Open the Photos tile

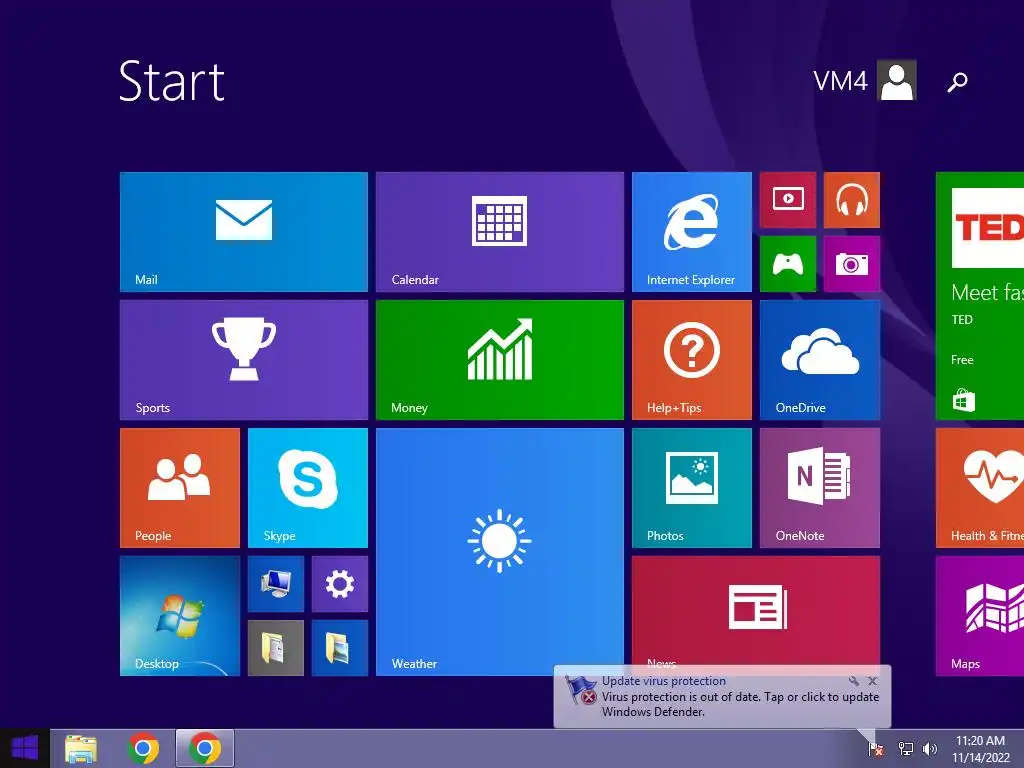pyautogui.click(x=692, y=488)
